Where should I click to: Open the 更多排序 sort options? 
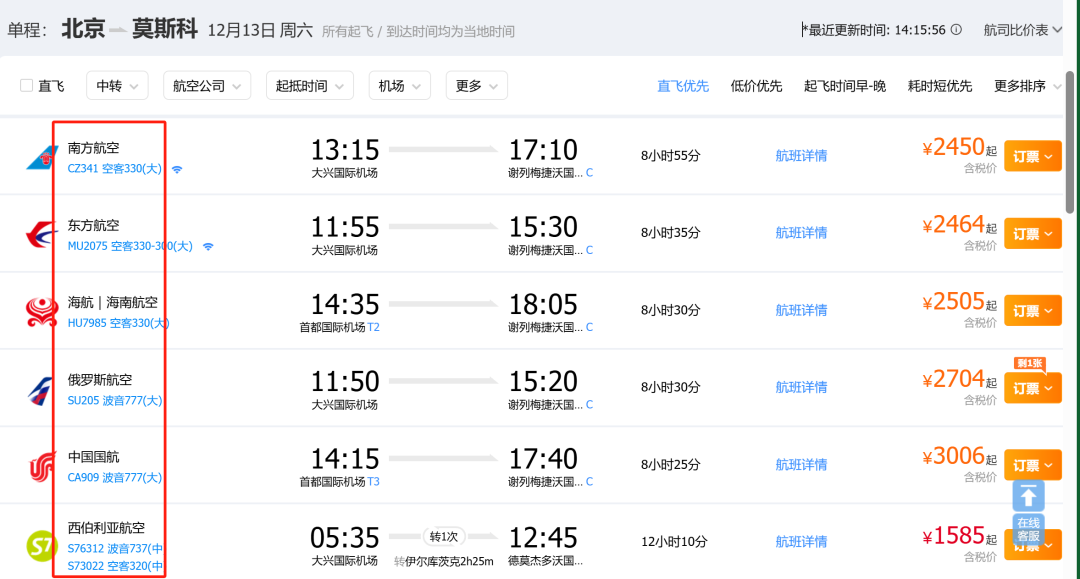pos(1027,86)
